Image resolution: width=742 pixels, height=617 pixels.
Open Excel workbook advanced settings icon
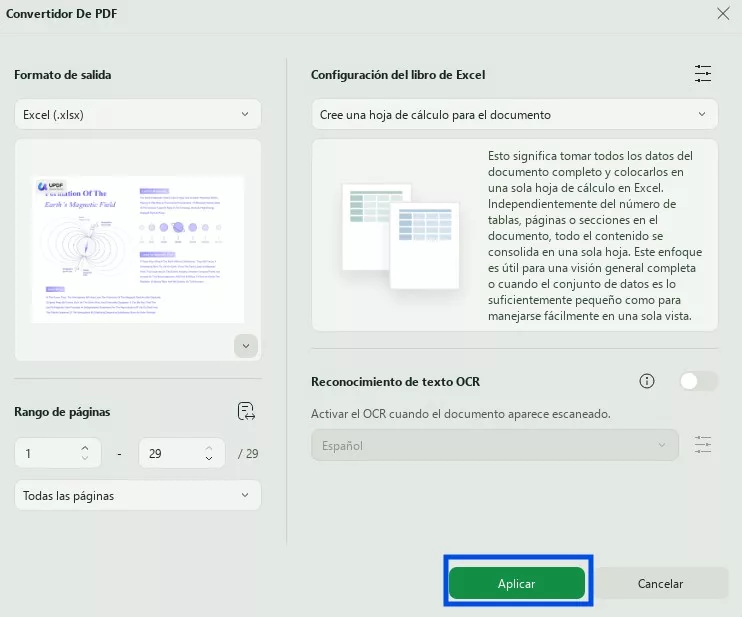pyautogui.click(x=703, y=74)
